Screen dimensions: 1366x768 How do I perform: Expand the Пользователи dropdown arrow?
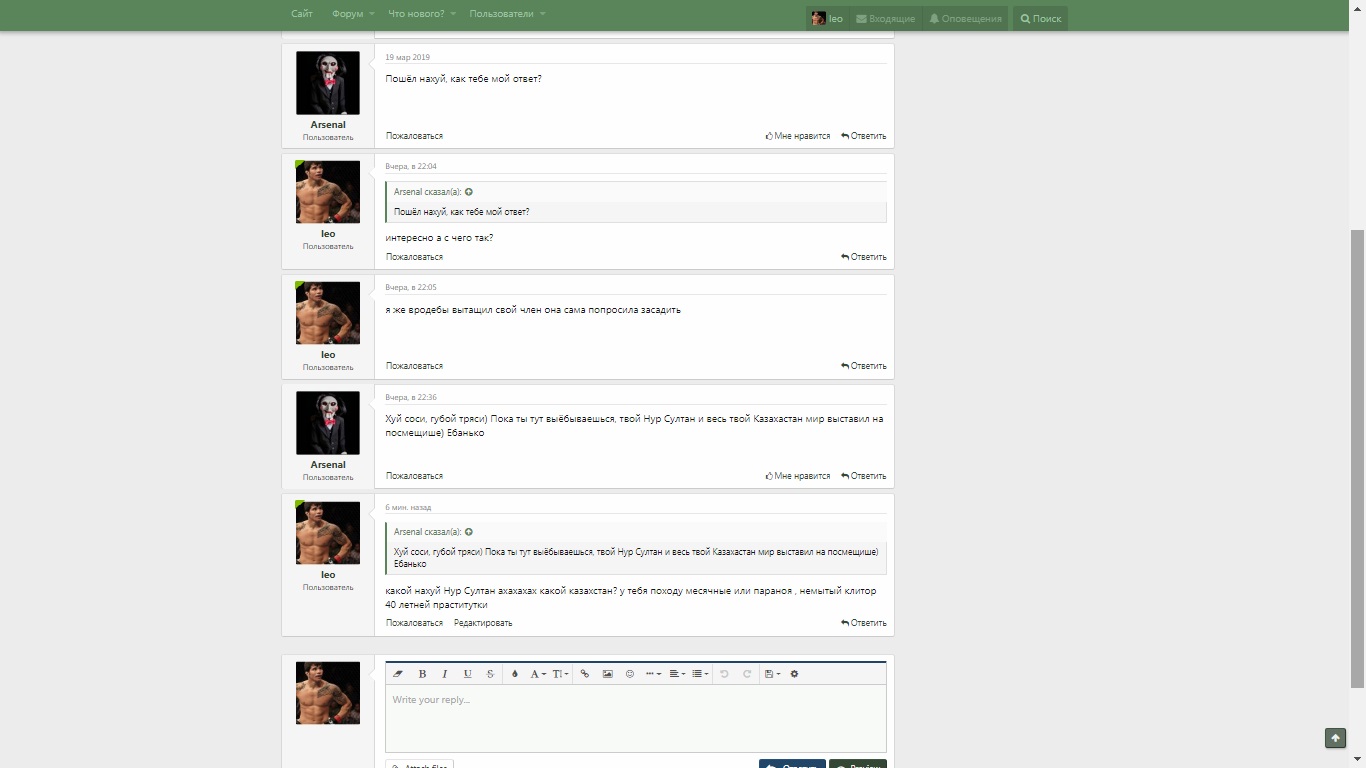[543, 14]
